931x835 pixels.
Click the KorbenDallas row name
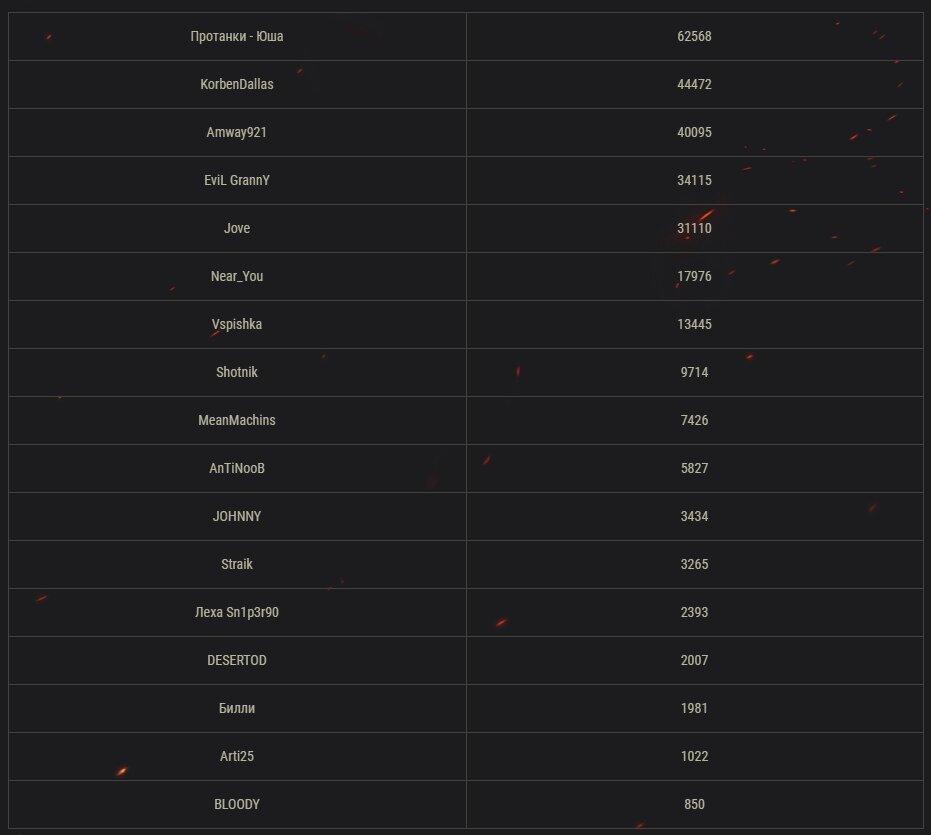237,84
